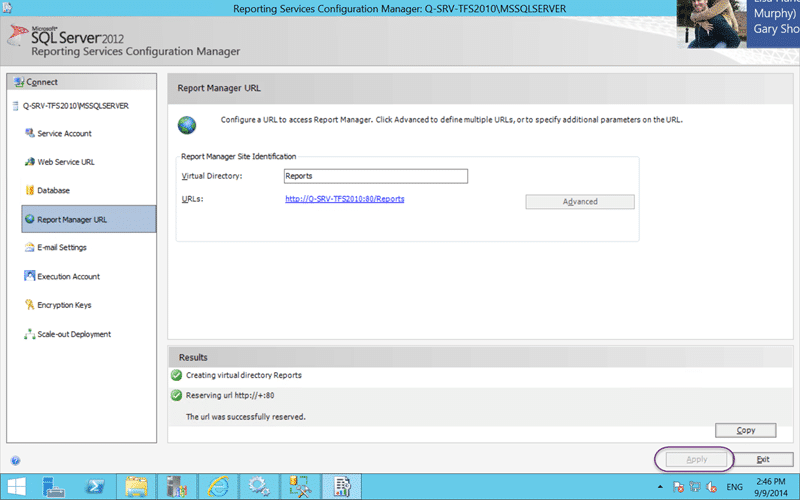
Task: Open the Execution Account page
Action: point(68,276)
